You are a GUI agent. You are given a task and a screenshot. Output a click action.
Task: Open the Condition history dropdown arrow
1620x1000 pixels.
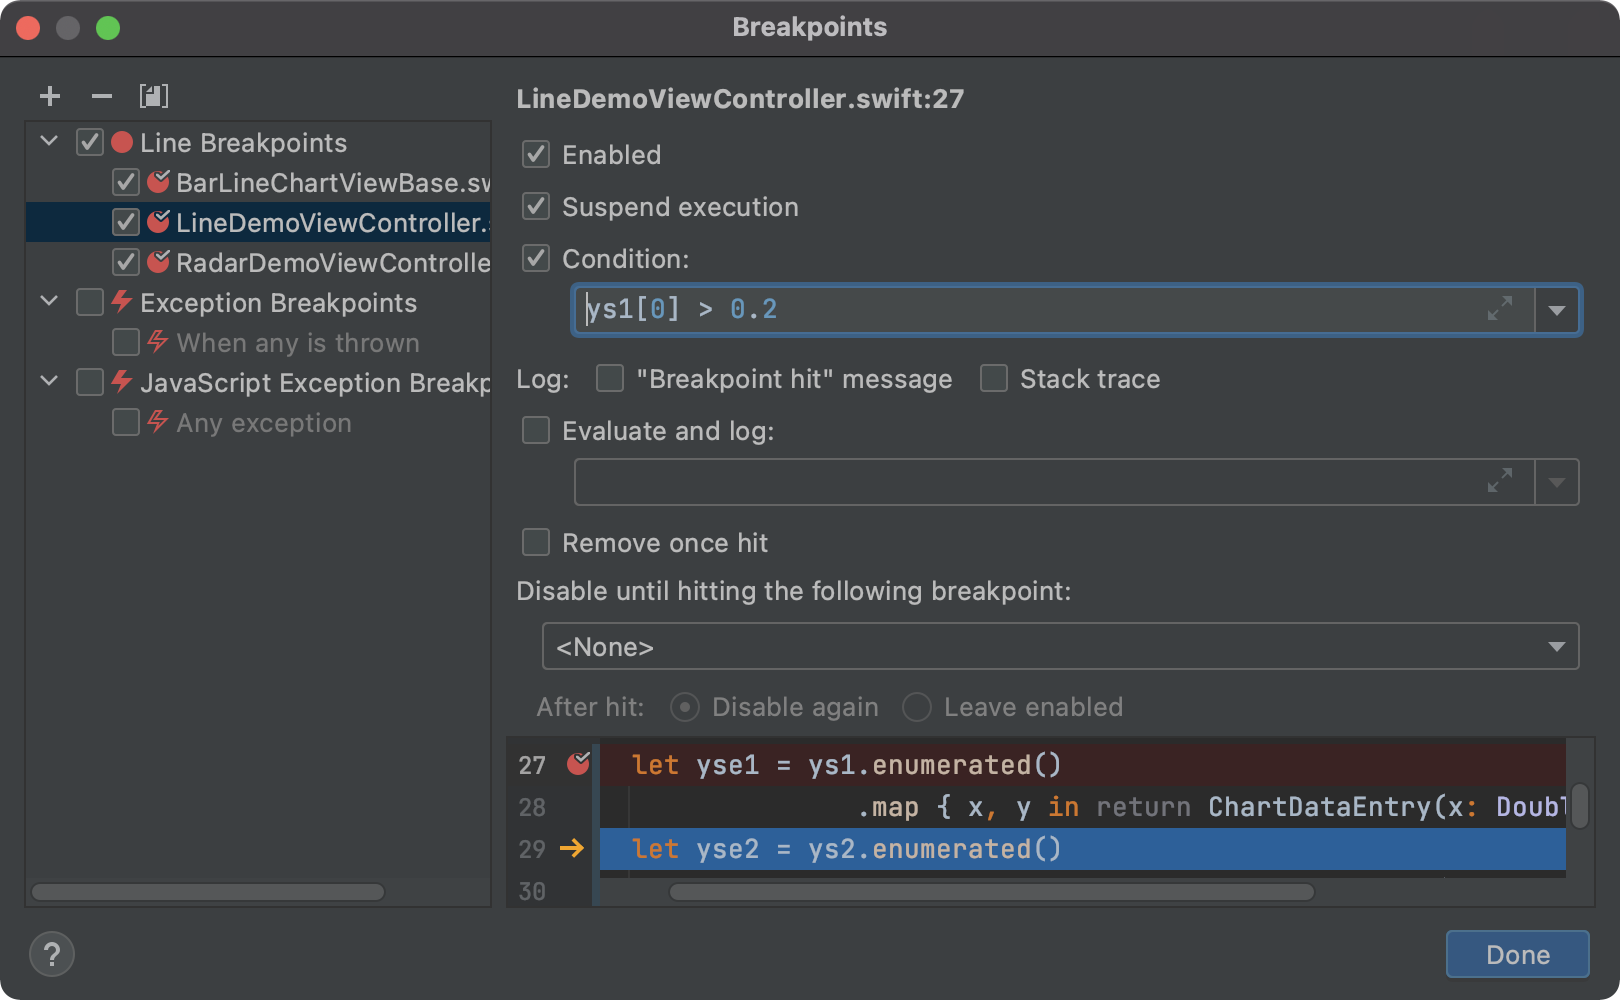click(1557, 310)
